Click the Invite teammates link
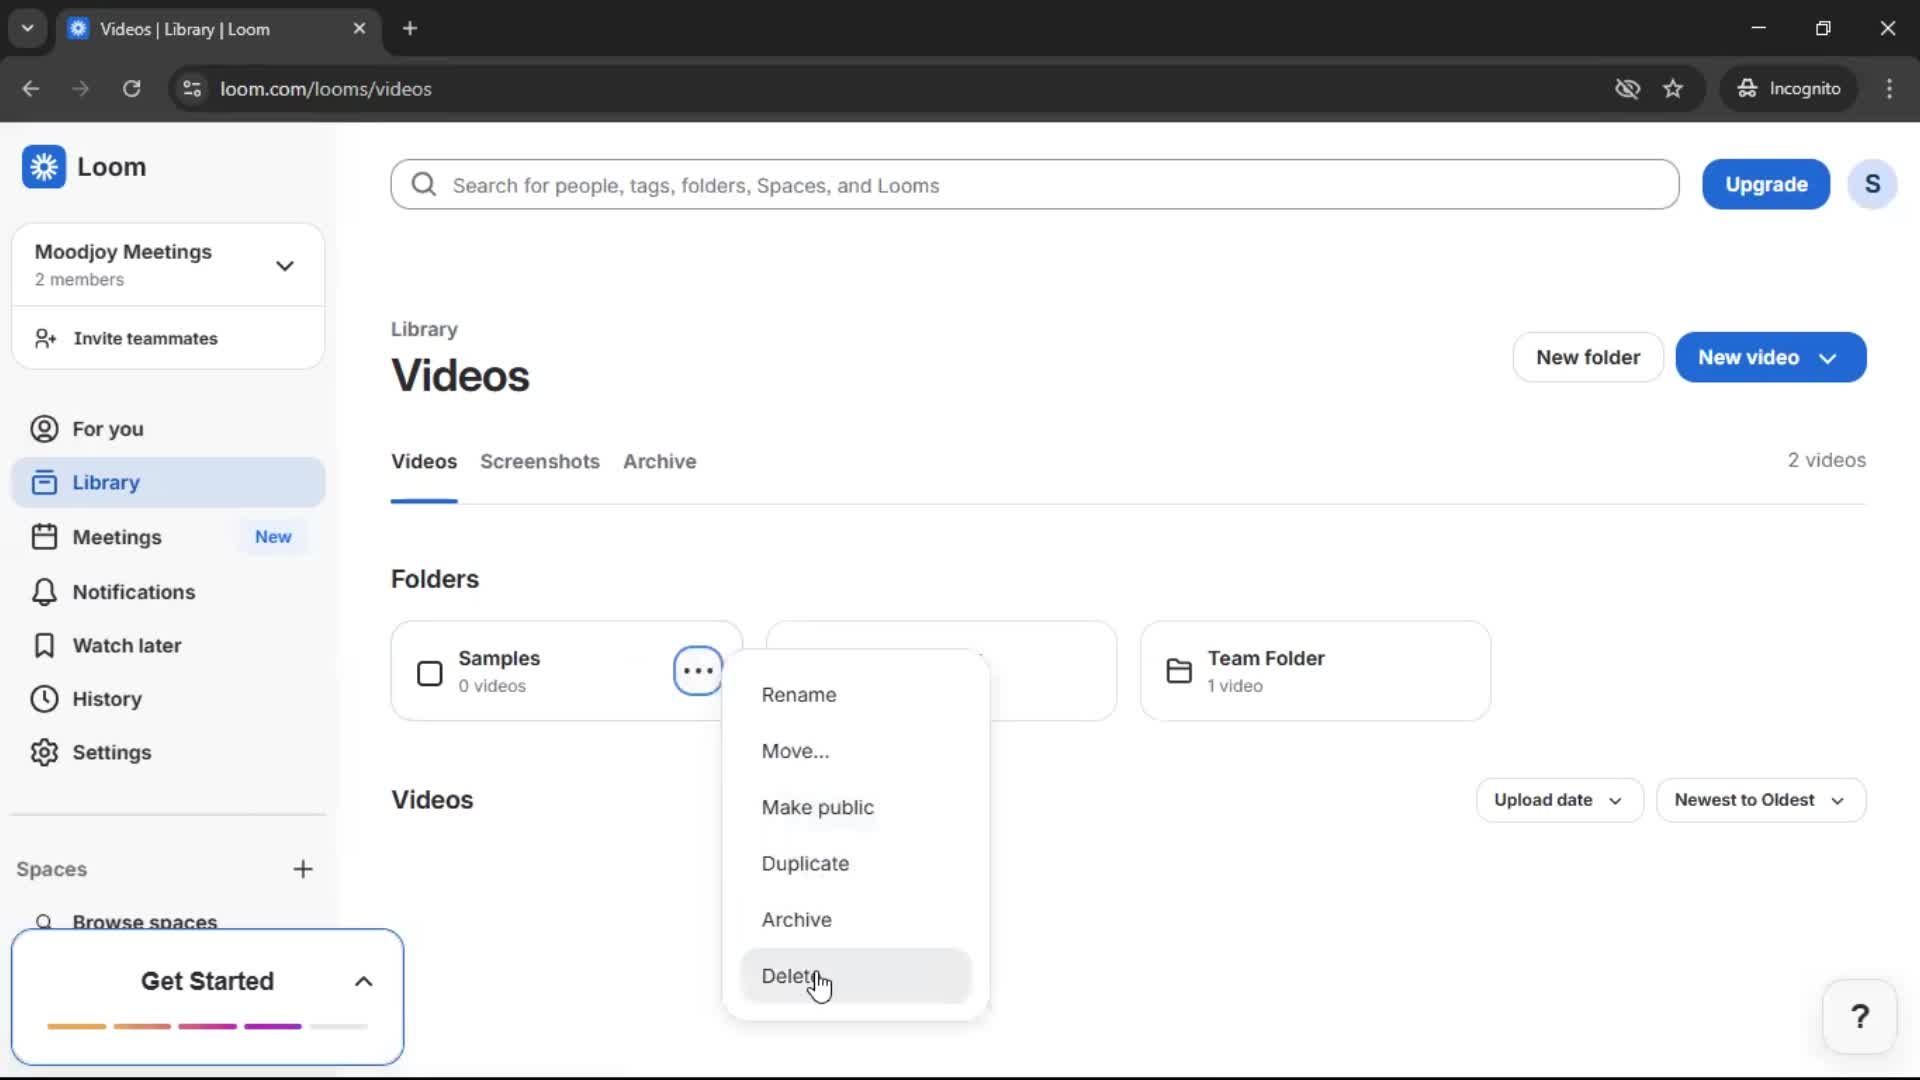The width and height of the screenshot is (1920, 1080). 146,338
